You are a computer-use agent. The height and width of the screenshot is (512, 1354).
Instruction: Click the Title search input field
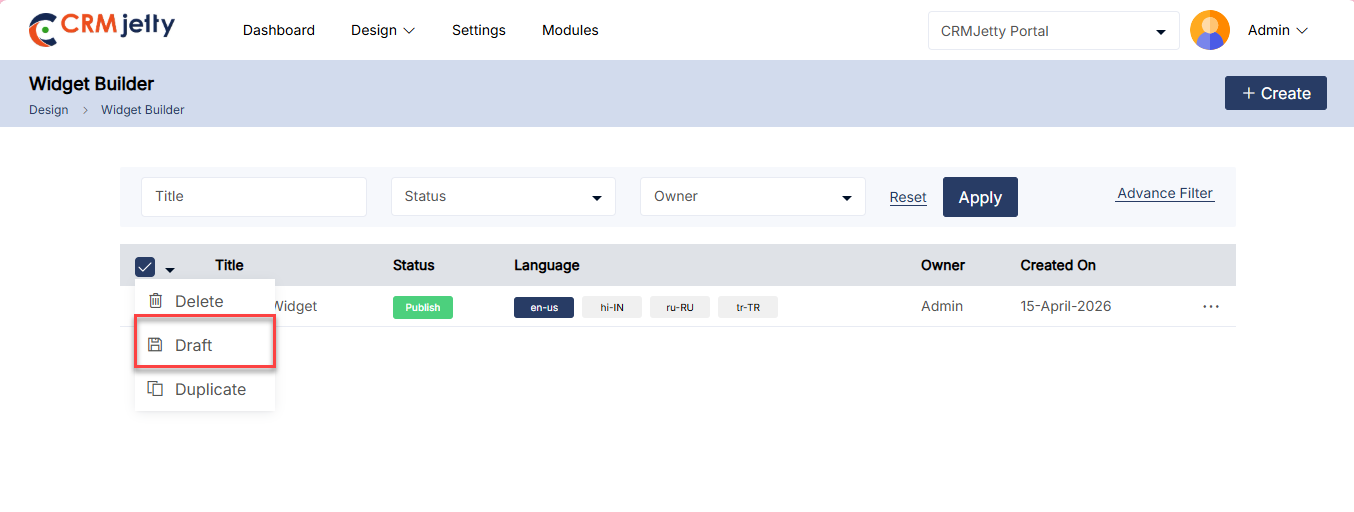click(x=254, y=197)
